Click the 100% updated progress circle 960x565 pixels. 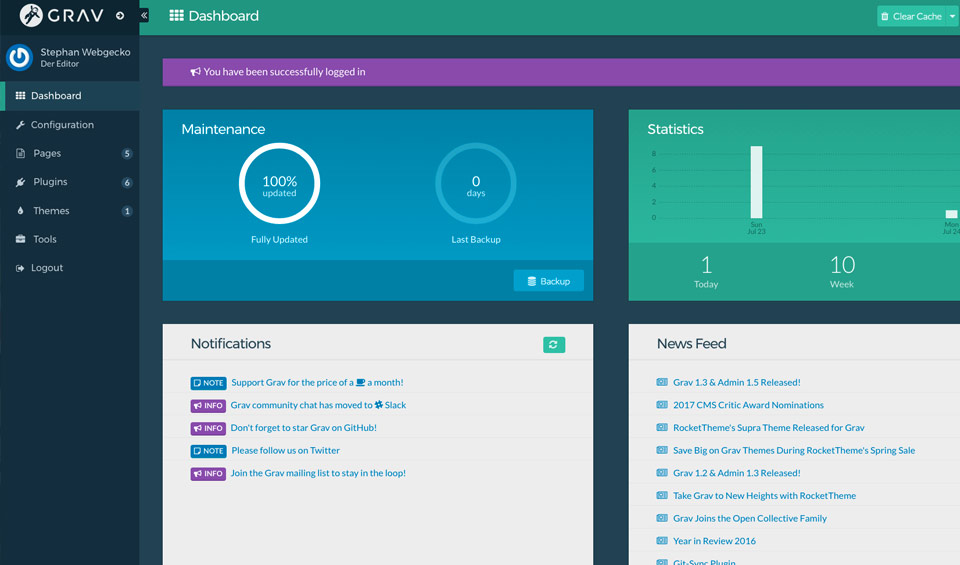click(x=279, y=183)
